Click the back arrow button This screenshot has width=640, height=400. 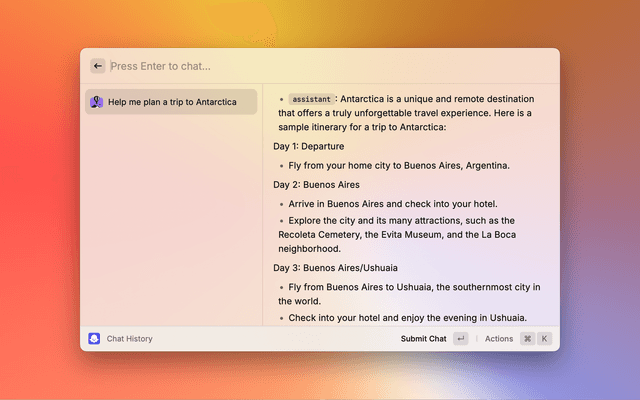pos(98,66)
